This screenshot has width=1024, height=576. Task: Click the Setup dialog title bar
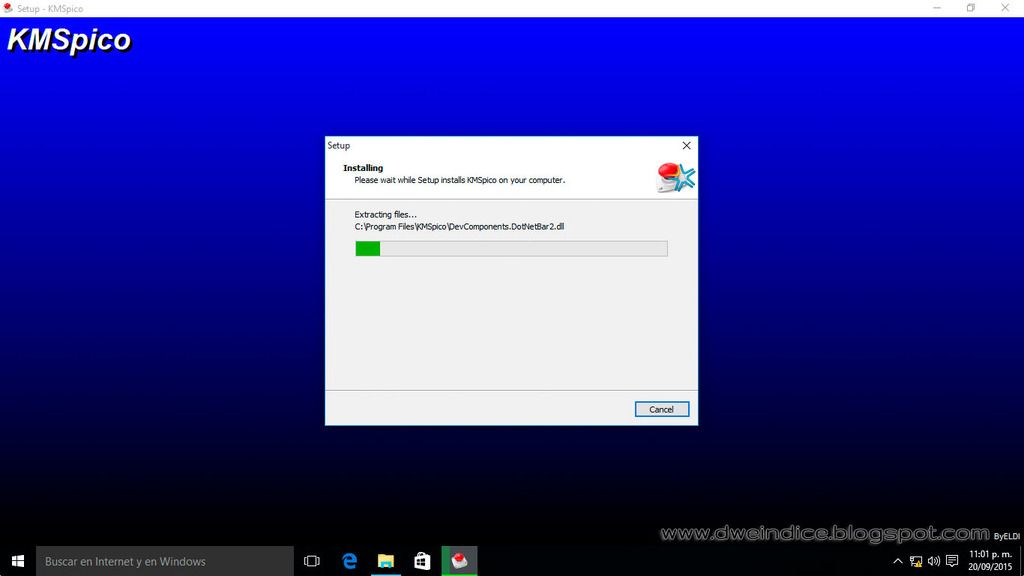(500, 146)
